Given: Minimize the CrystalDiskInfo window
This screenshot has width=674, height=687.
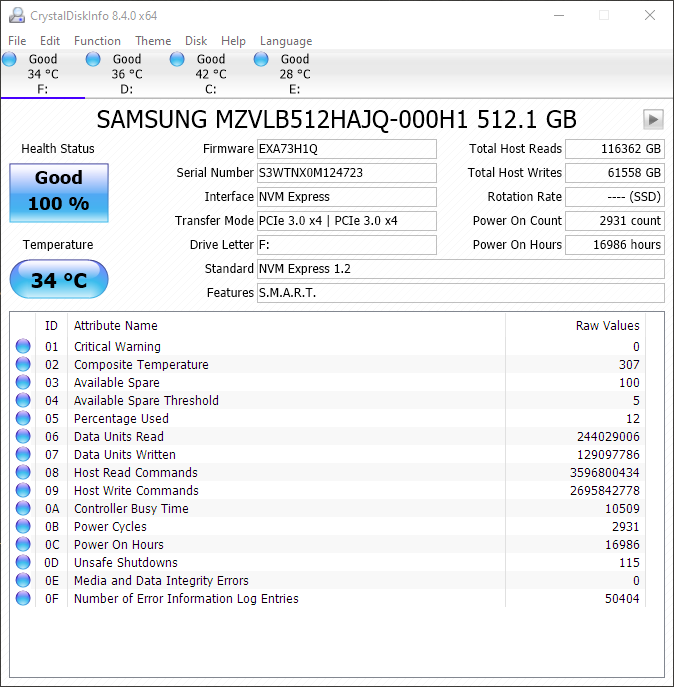Looking at the screenshot, I should (559, 15).
